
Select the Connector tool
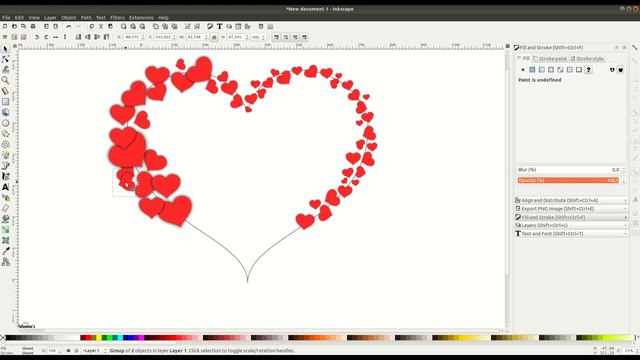(x=5, y=262)
